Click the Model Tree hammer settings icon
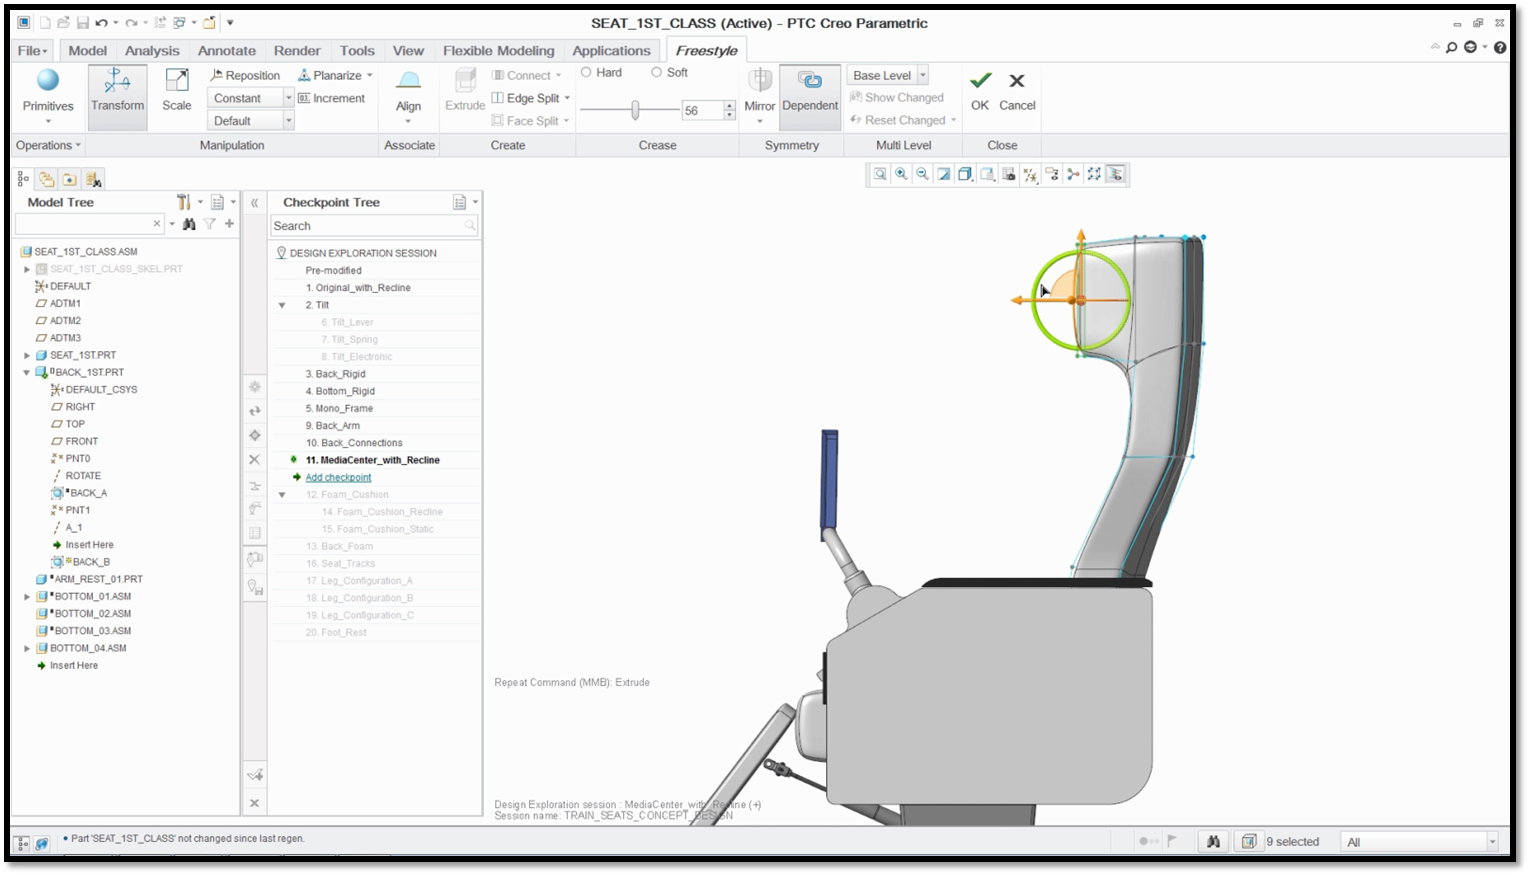Viewport: 1529px width, 875px height. [184, 202]
